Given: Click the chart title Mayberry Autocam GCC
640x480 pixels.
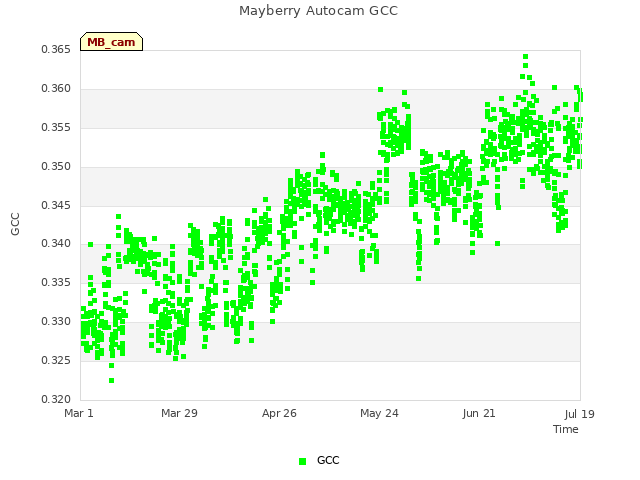Looking at the screenshot, I should tap(318, 11).
